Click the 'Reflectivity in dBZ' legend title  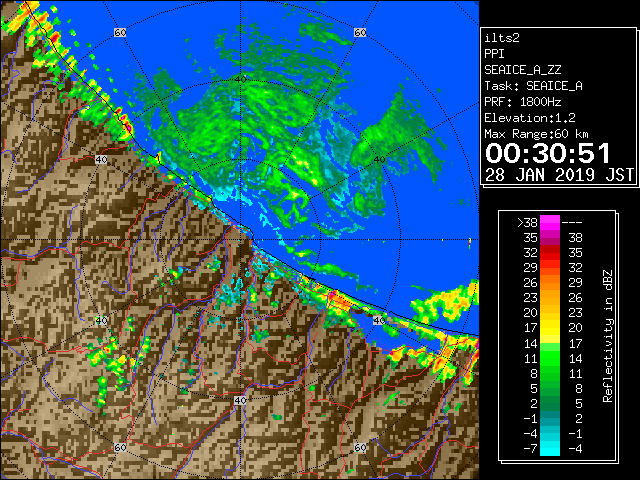[x=608, y=336]
